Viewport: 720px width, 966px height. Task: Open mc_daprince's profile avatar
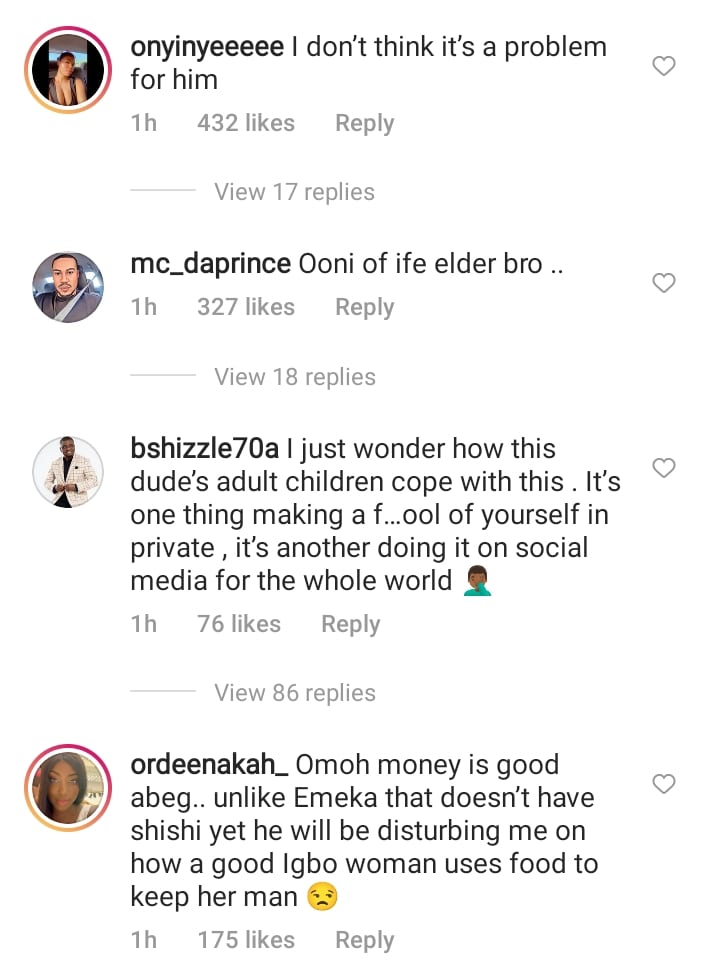(67, 287)
